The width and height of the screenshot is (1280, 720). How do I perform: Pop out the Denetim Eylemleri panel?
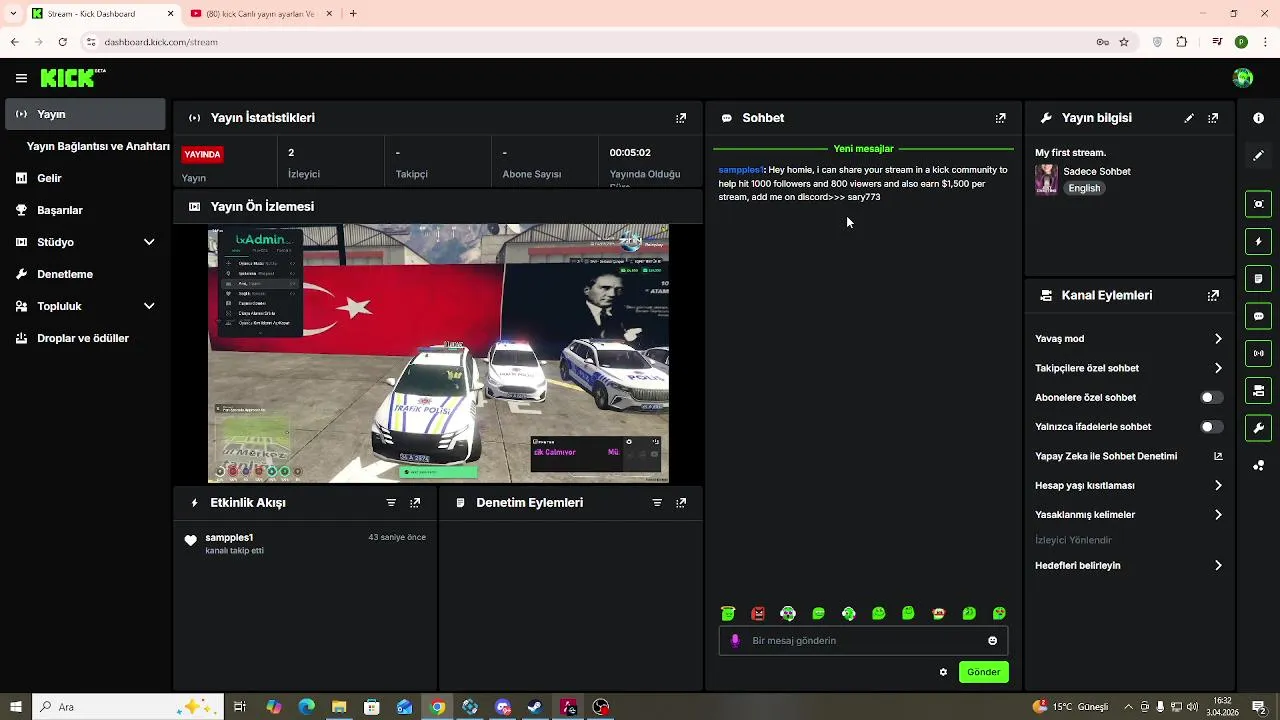681,503
